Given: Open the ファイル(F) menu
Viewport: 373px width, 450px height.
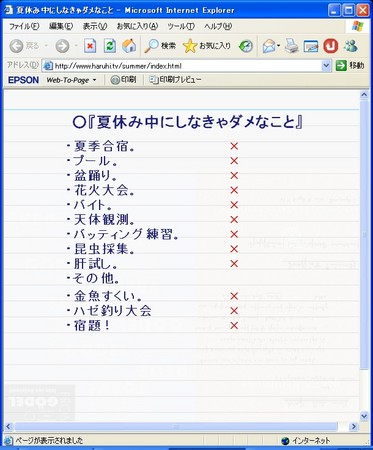Looking at the screenshot, I should pyautogui.click(x=24, y=26).
